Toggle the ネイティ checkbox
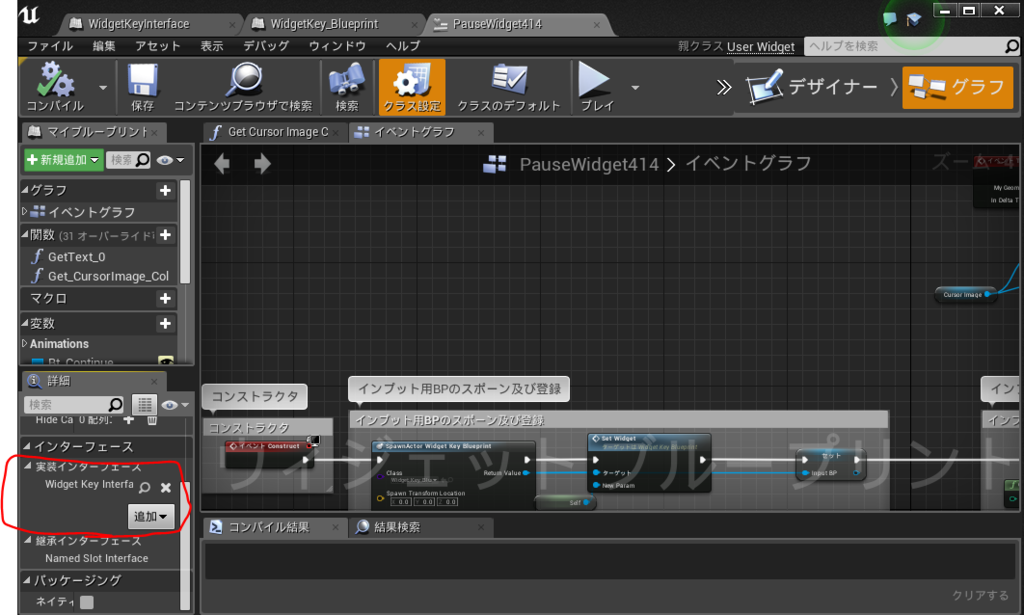The width and height of the screenshot is (1024, 615). (87, 602)
